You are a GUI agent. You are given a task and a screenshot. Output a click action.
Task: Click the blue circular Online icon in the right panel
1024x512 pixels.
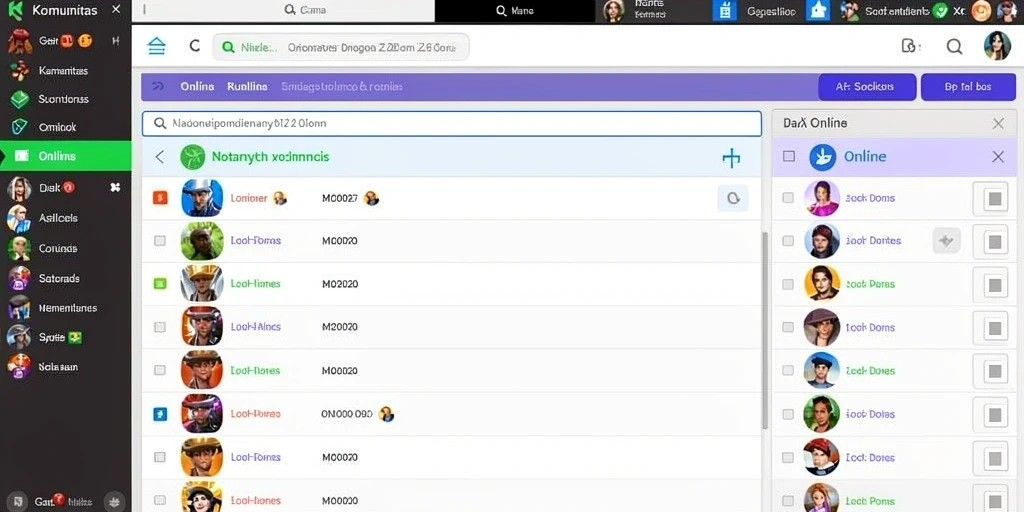pyautogui.click(x=822, y=157)
